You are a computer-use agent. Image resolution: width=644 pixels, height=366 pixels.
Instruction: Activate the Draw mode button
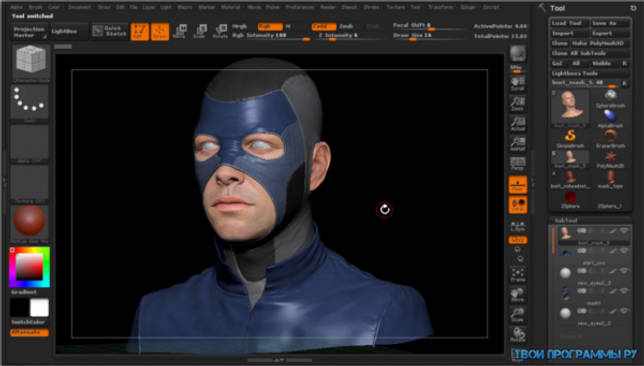(x=160, y=32)
